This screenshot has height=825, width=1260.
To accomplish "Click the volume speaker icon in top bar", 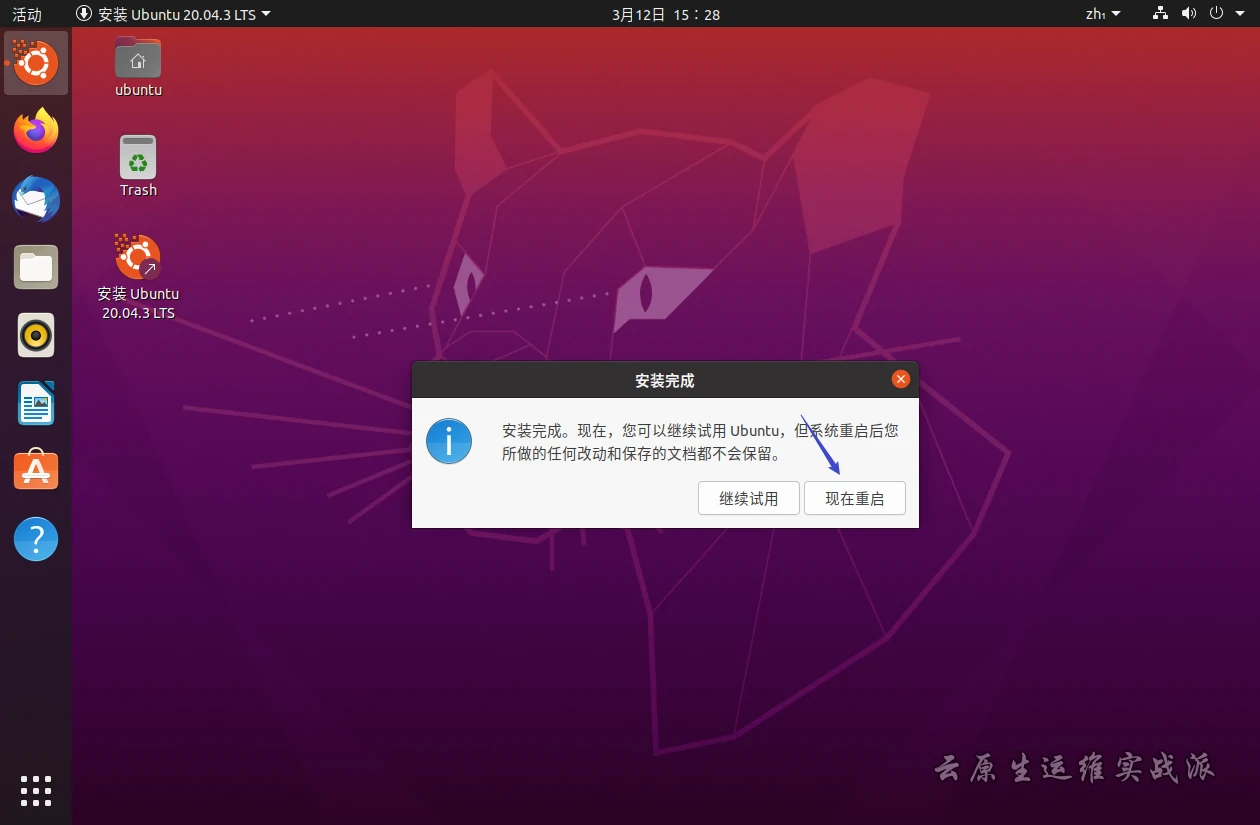I will click(1189, 14).
